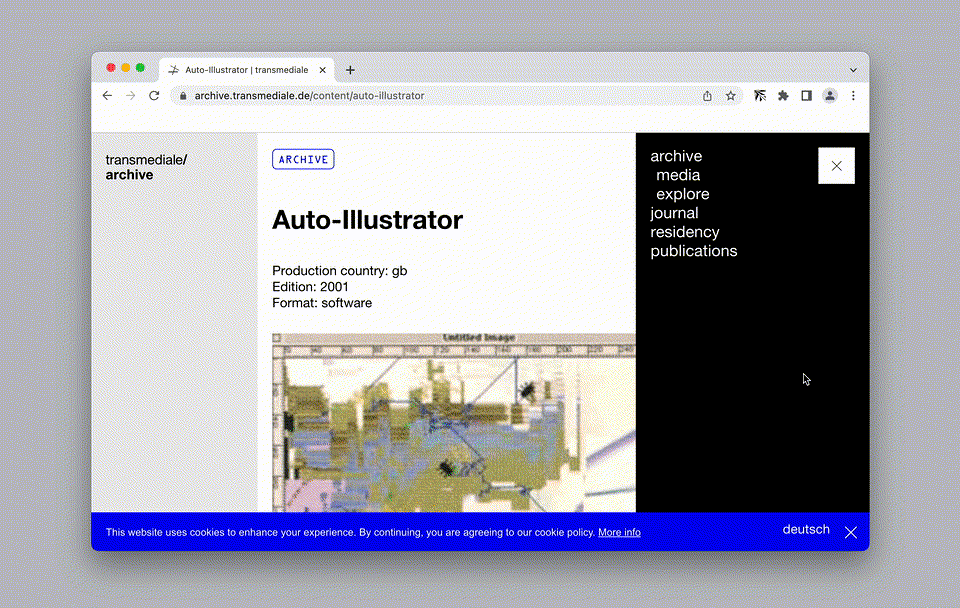Click the browser back arrow
The width and height of the screenshot is (960, 608).
(107, 96)
